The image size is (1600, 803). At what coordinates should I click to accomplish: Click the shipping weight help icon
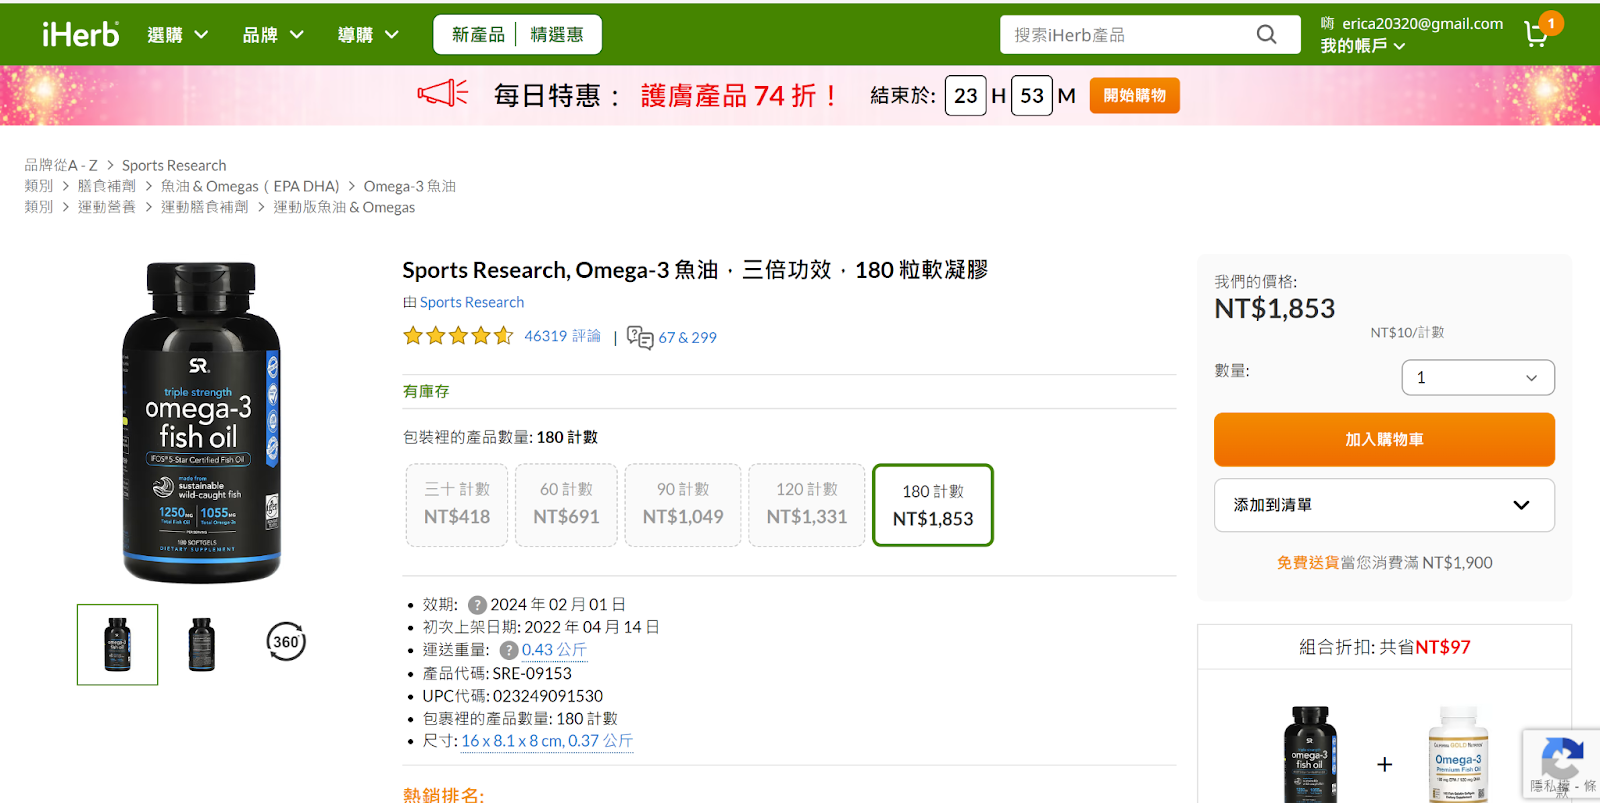click(x=509, y=650)
